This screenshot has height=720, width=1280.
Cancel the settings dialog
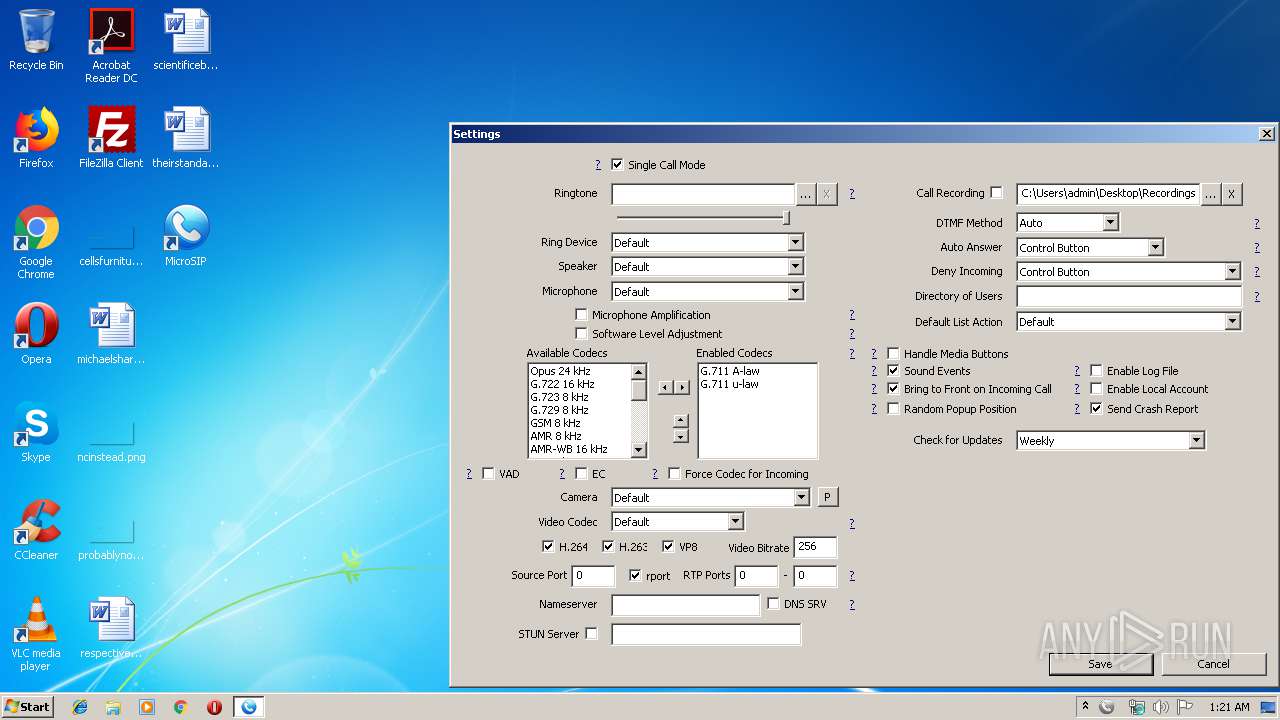[x=1213, y=664]
